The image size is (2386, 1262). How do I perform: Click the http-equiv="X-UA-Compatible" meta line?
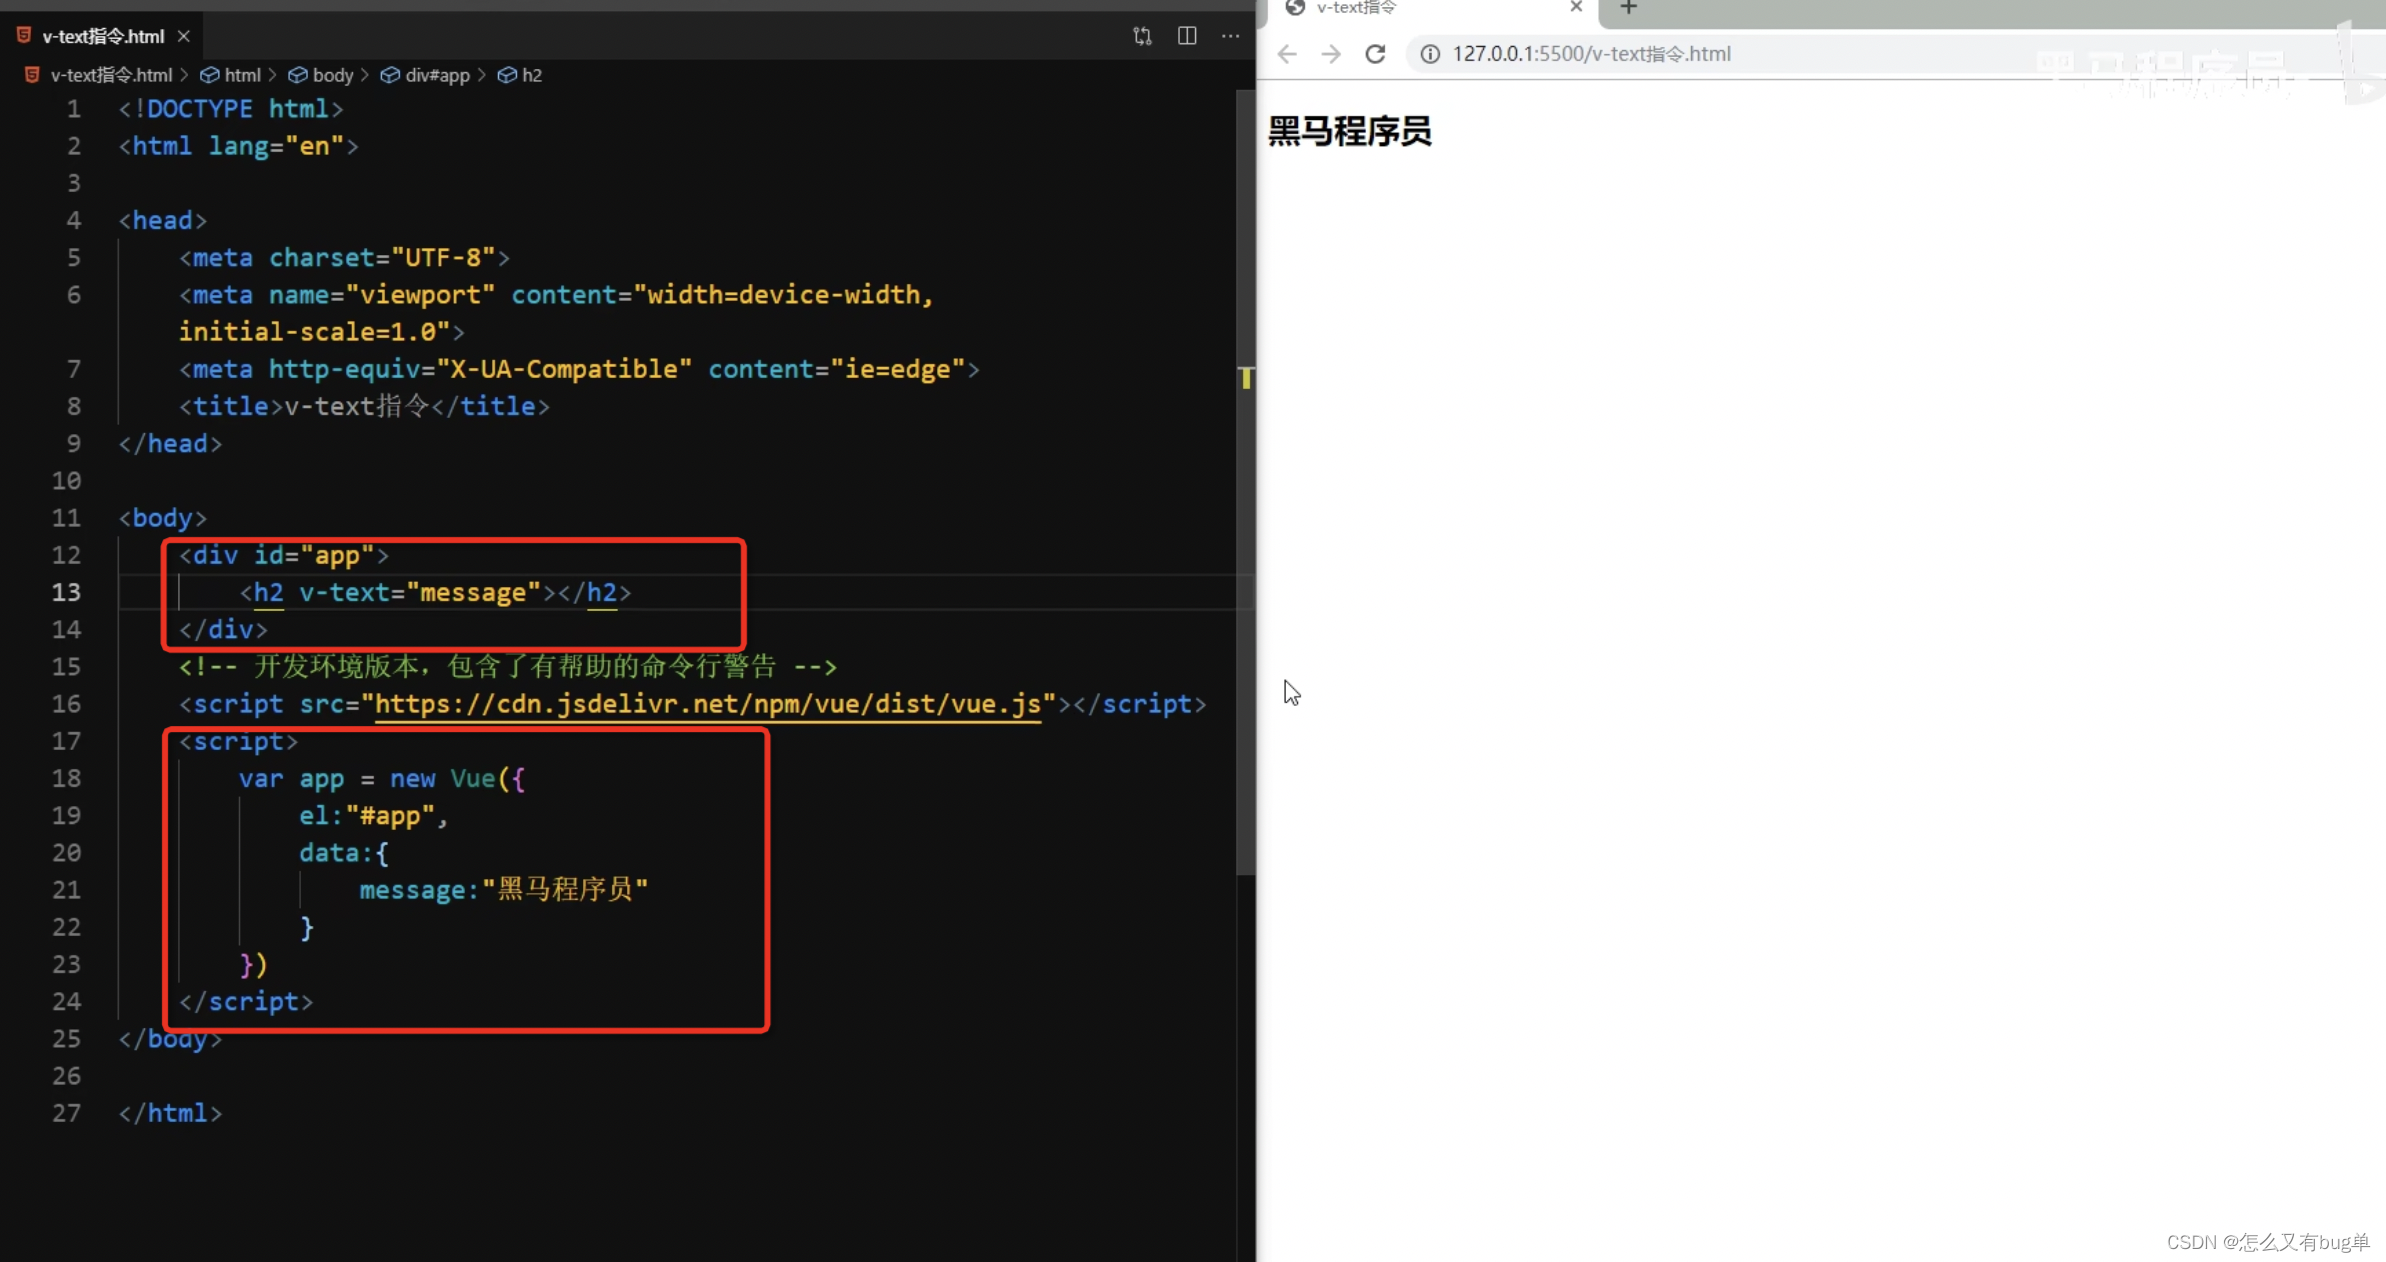[579, 369]
